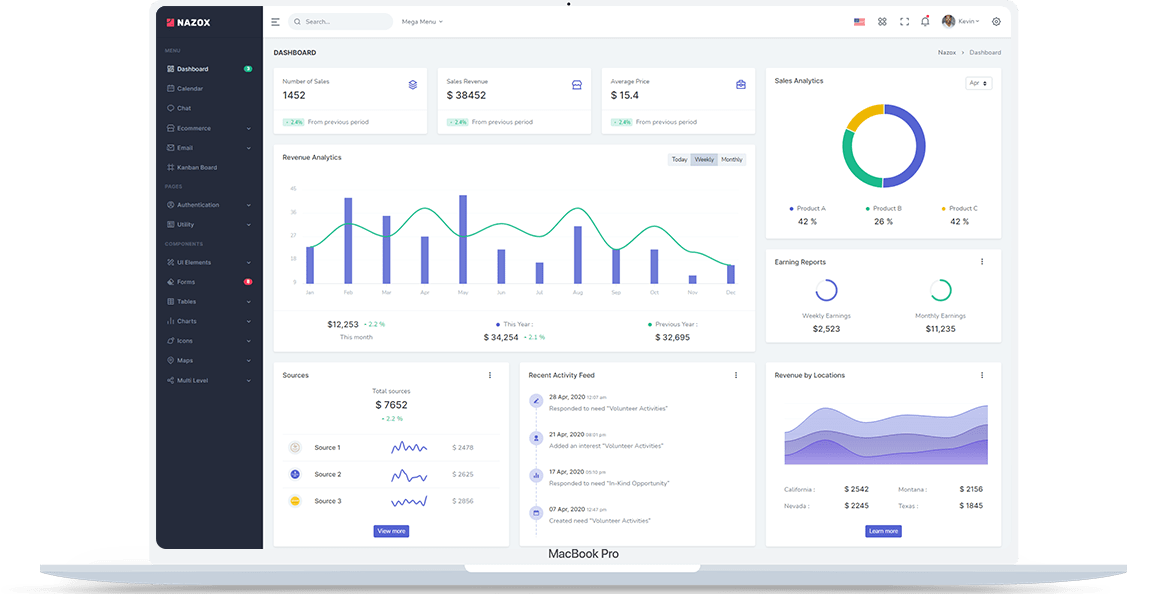Open the Earning Reports options menu
This screenshot has height=594, width=1175.
982,261
